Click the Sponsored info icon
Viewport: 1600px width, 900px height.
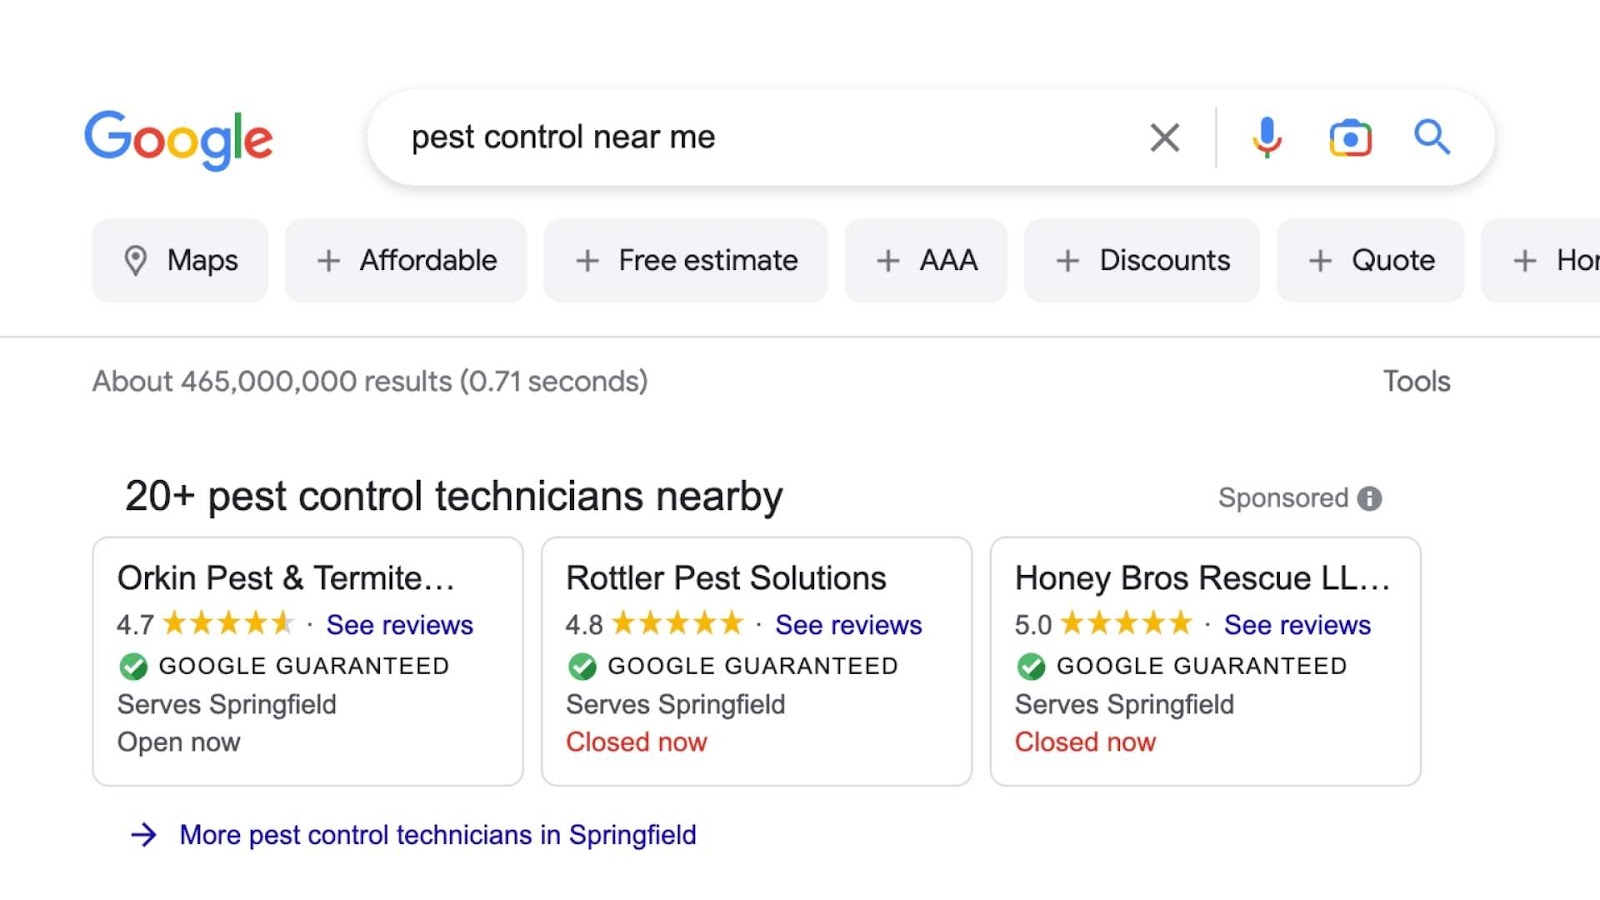(x=1369, y=498)
